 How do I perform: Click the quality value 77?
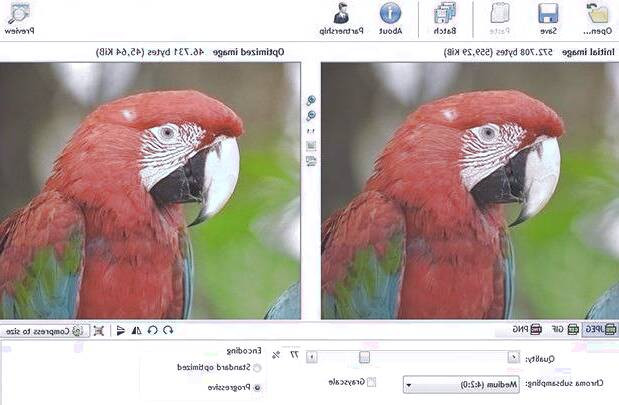pyautogui.click(x=294, y=355)
